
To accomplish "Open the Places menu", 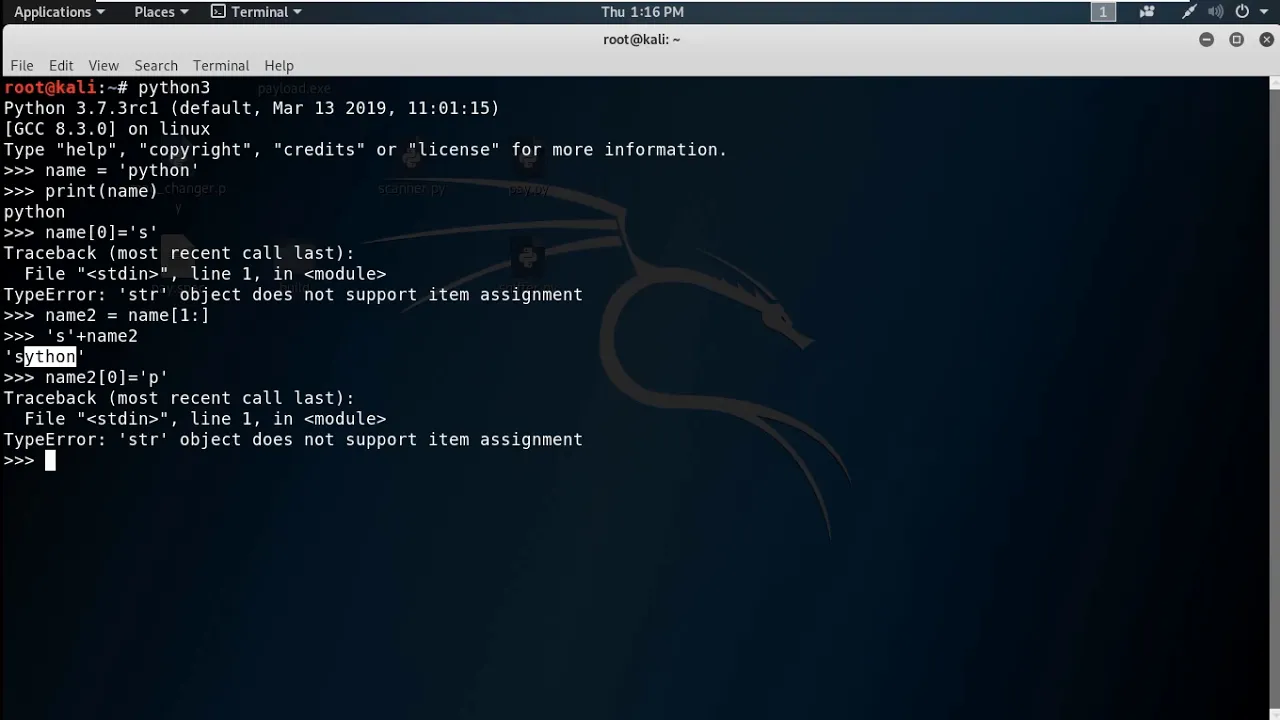I will click(x=161, y=12).
